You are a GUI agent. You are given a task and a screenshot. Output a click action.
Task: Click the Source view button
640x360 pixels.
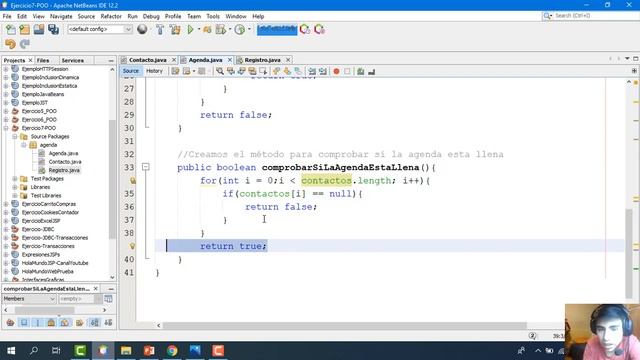[x=131, y=71]
